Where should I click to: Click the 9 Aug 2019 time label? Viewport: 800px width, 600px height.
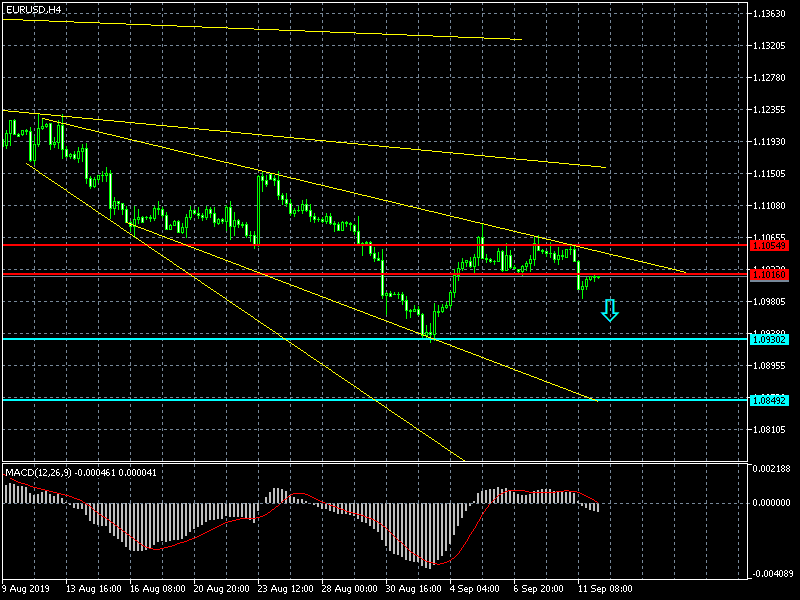27,590
